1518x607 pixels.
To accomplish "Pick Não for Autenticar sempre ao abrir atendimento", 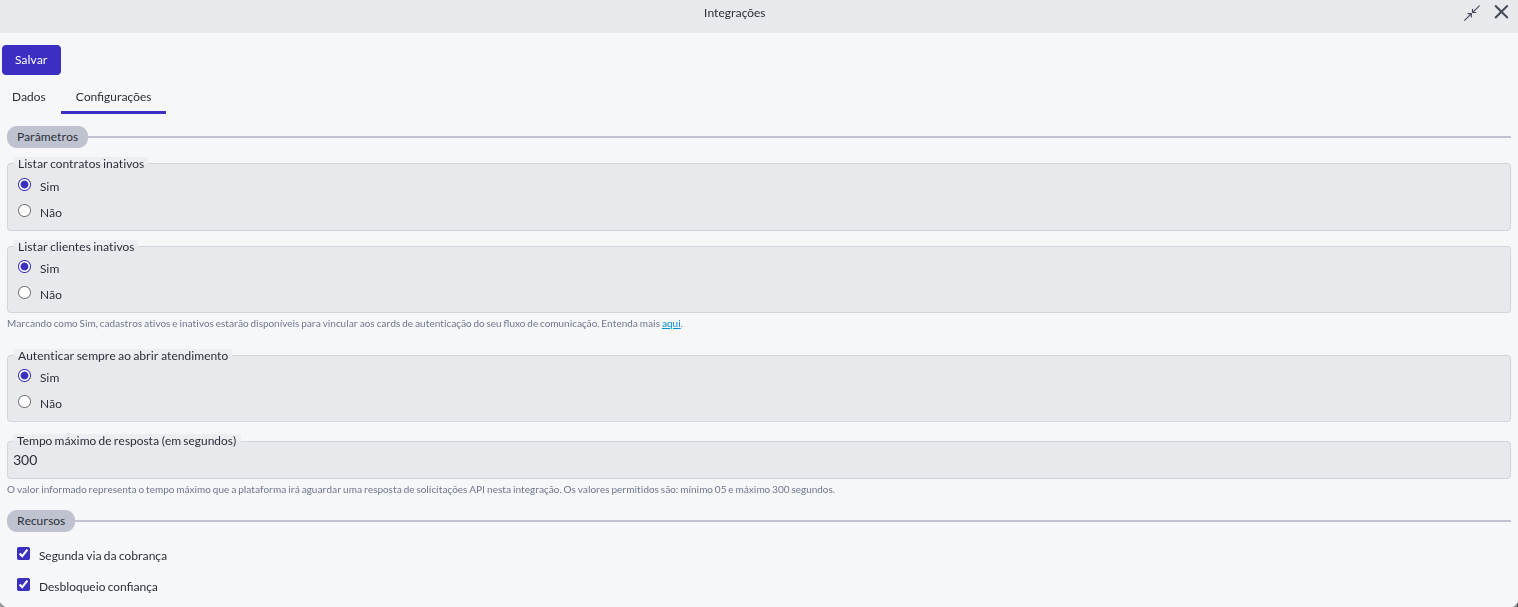I will [25, 402].
